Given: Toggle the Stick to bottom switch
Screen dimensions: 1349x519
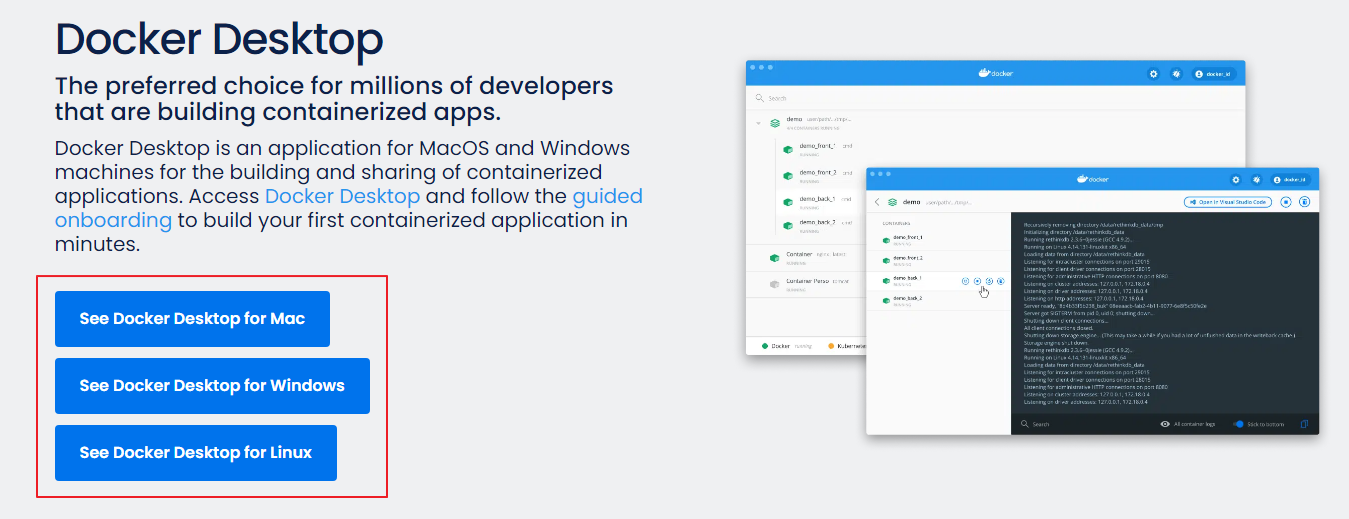Looking at the screenshot, I should [1238, 424].
